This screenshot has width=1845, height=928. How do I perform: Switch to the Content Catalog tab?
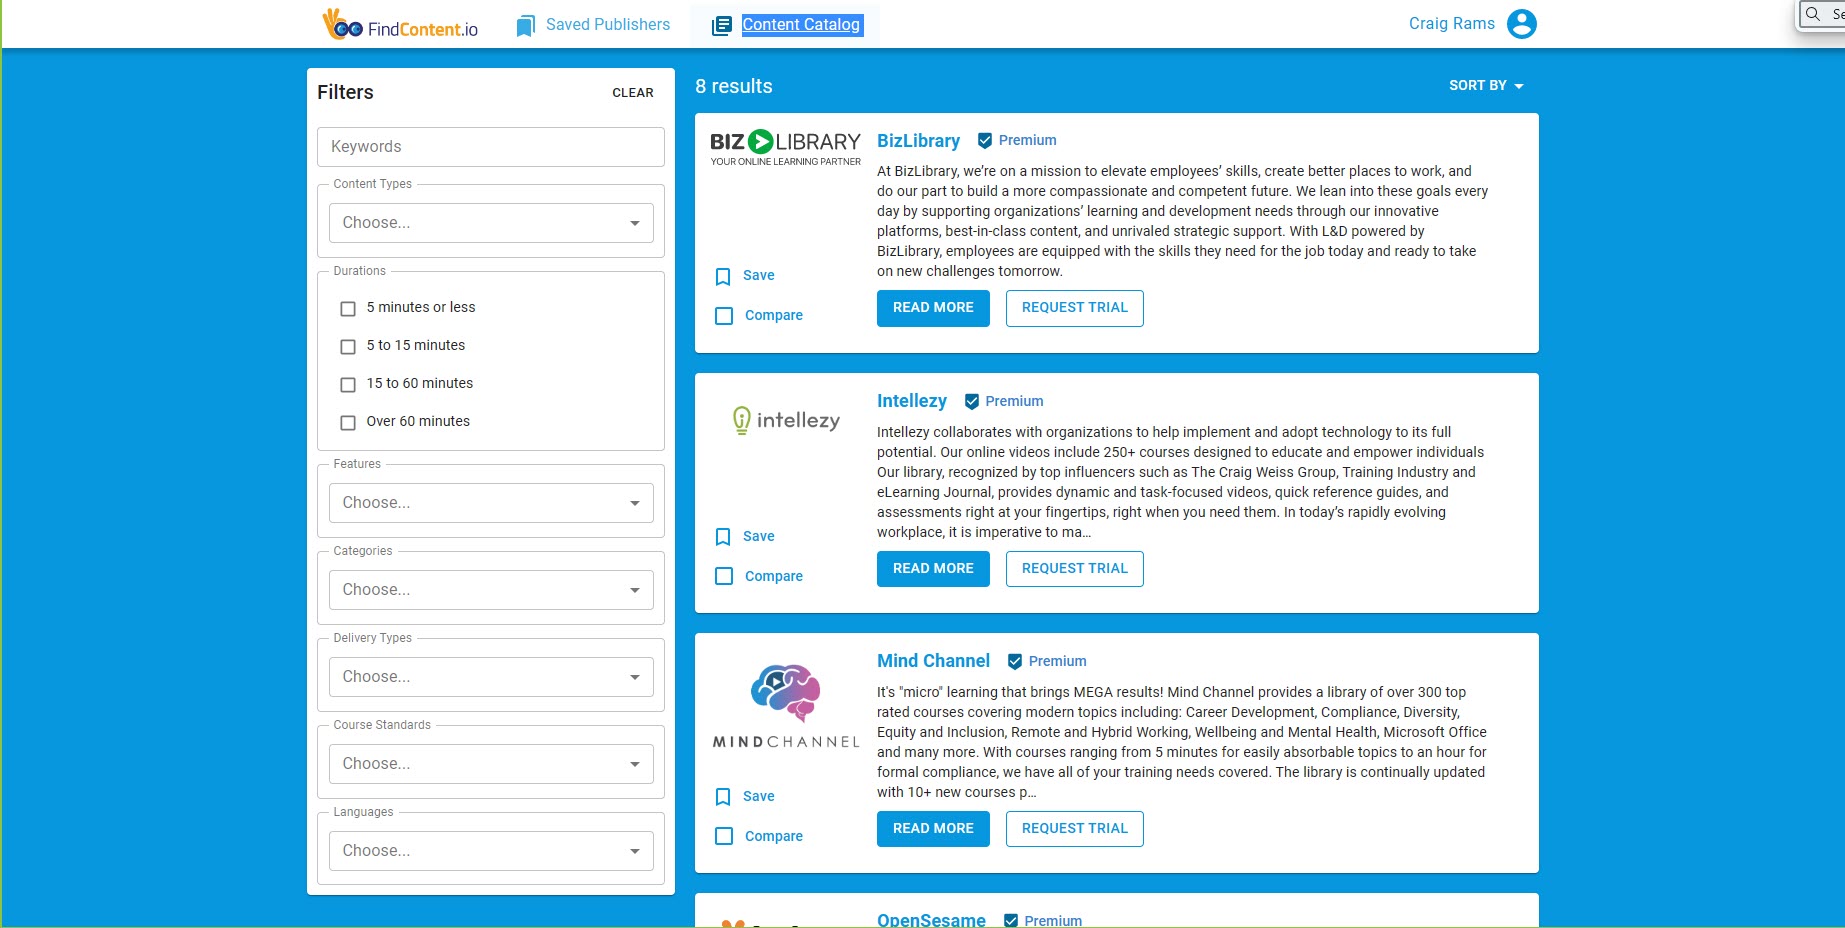[800, 25]
